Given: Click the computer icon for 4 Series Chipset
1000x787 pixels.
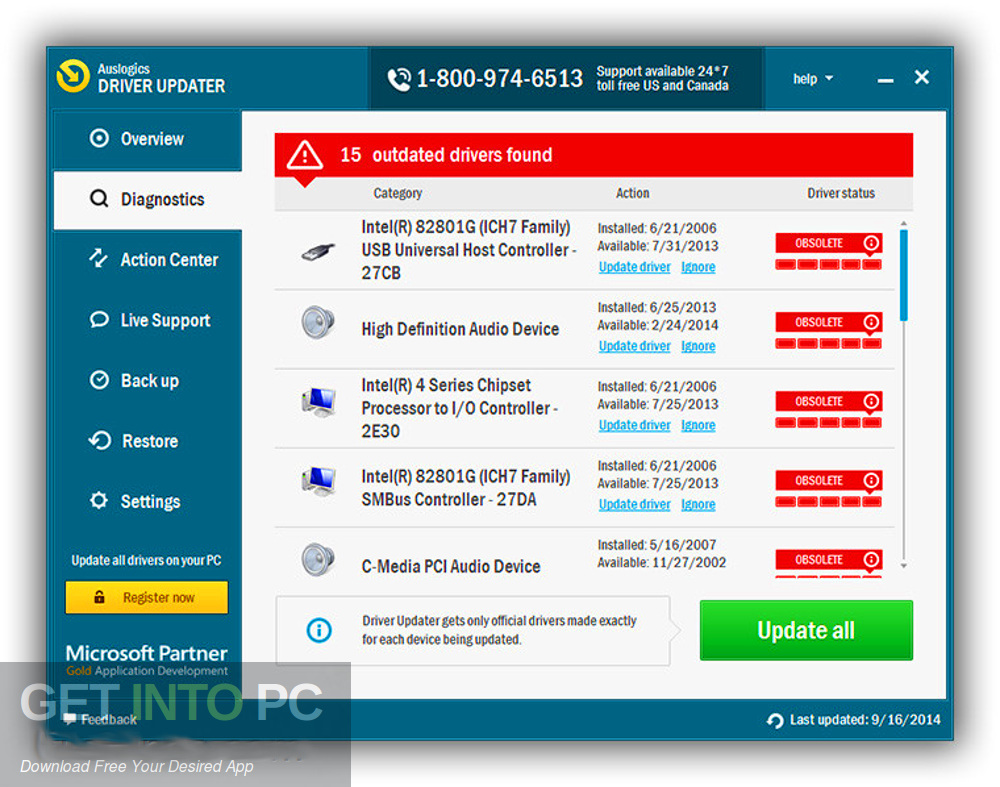Looking at the screenshot, I should coord(318,402).
